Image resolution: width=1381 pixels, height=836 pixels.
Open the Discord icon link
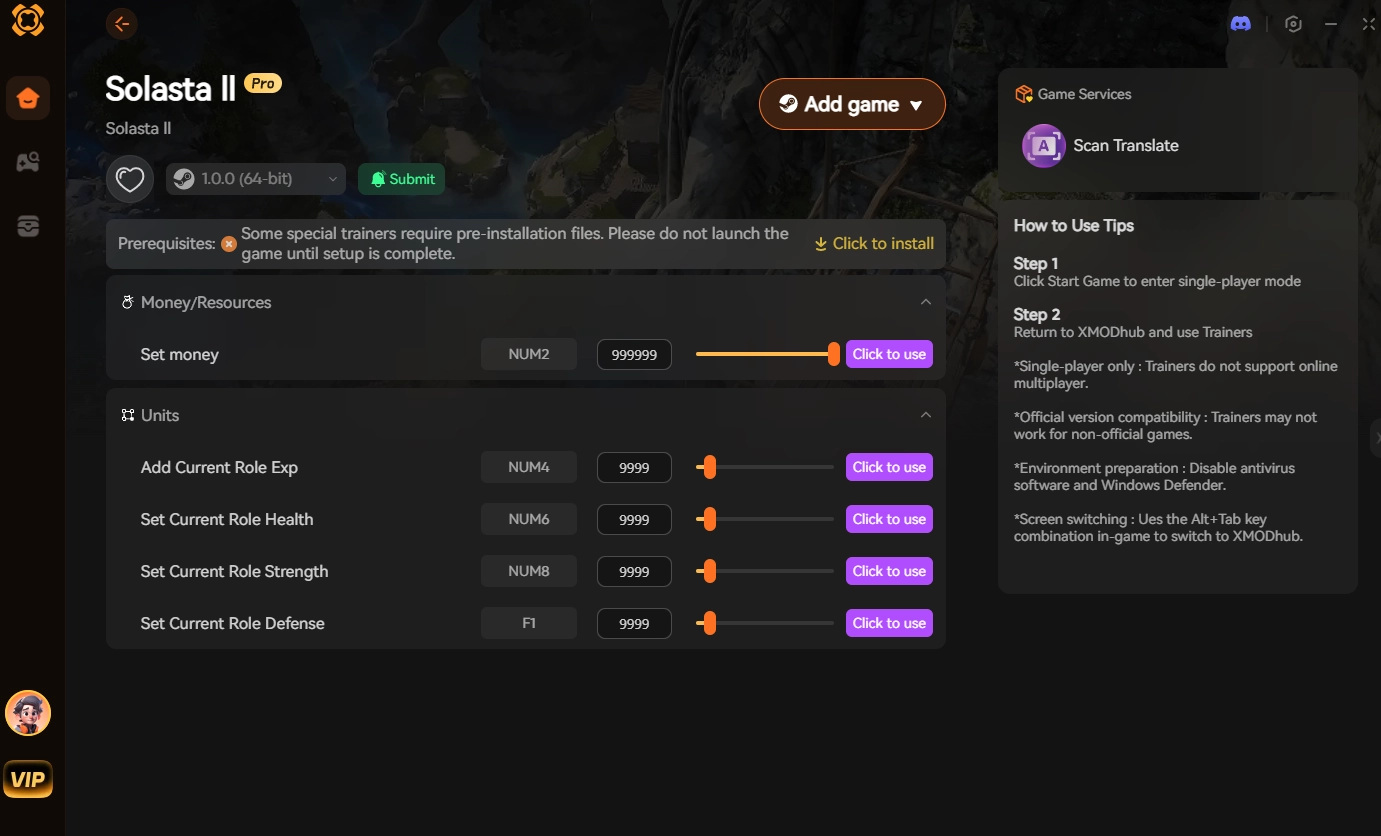tap(1240, 24)
